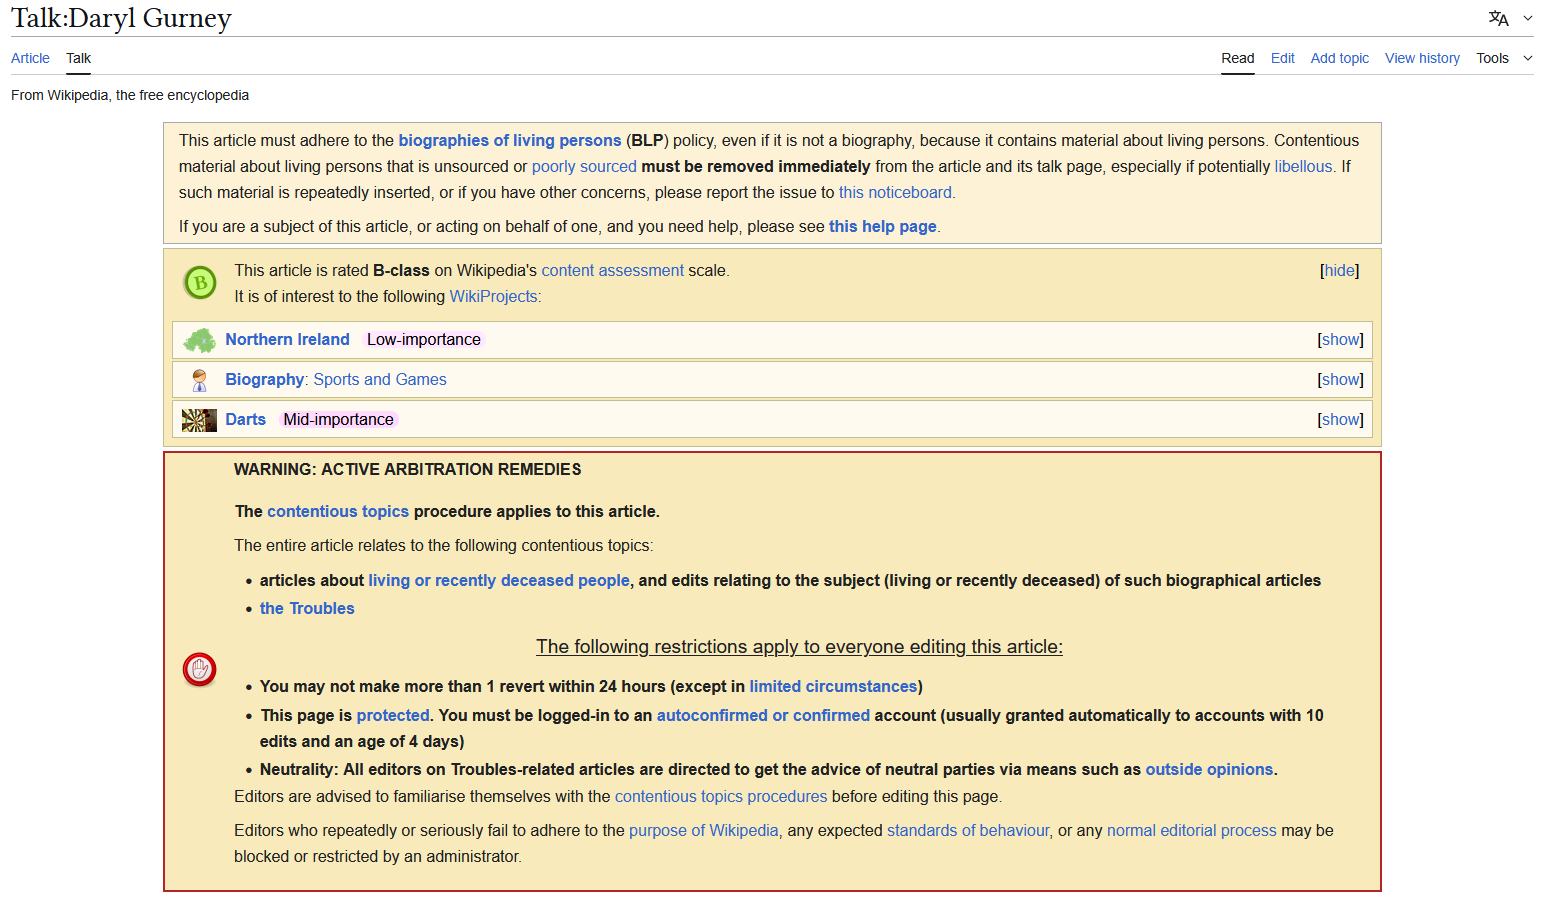
Task: Open the limited circumstances link
Action: (x=833, y=687)
